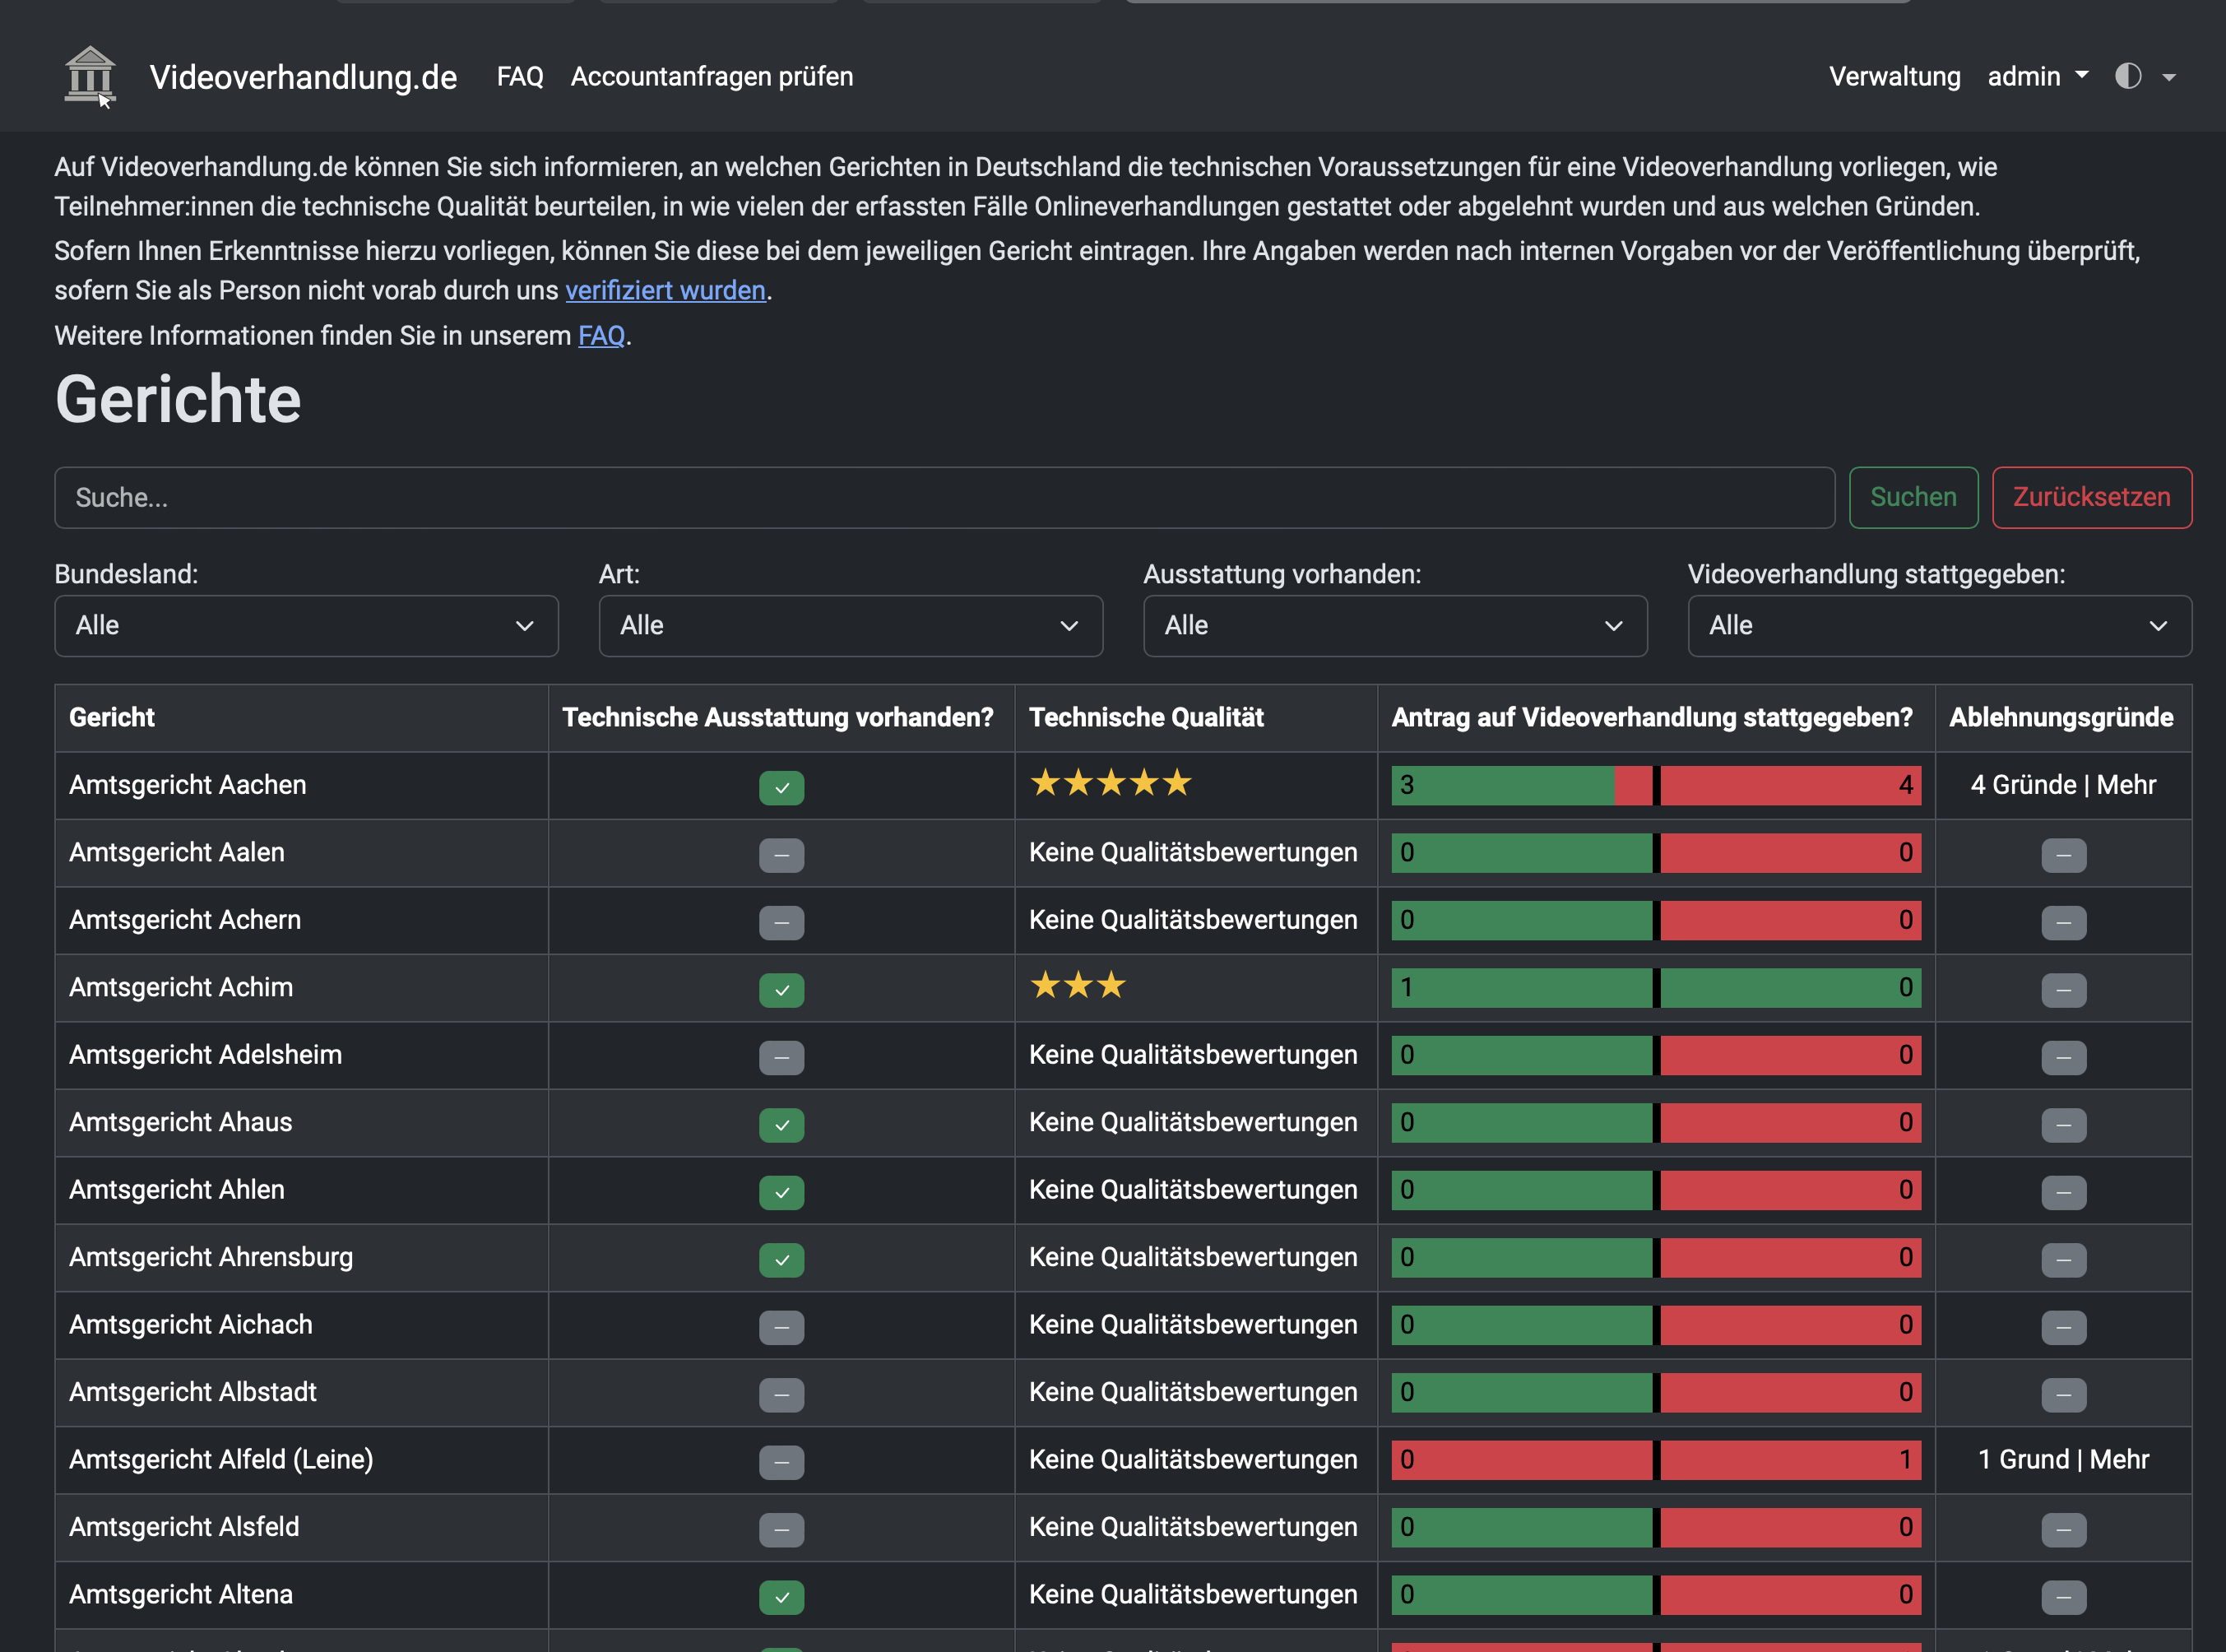Select the Amtsgericht Achern row name
This screenshot has height=1652, width=2226.
pyautogui.click(x=185, y=920)
